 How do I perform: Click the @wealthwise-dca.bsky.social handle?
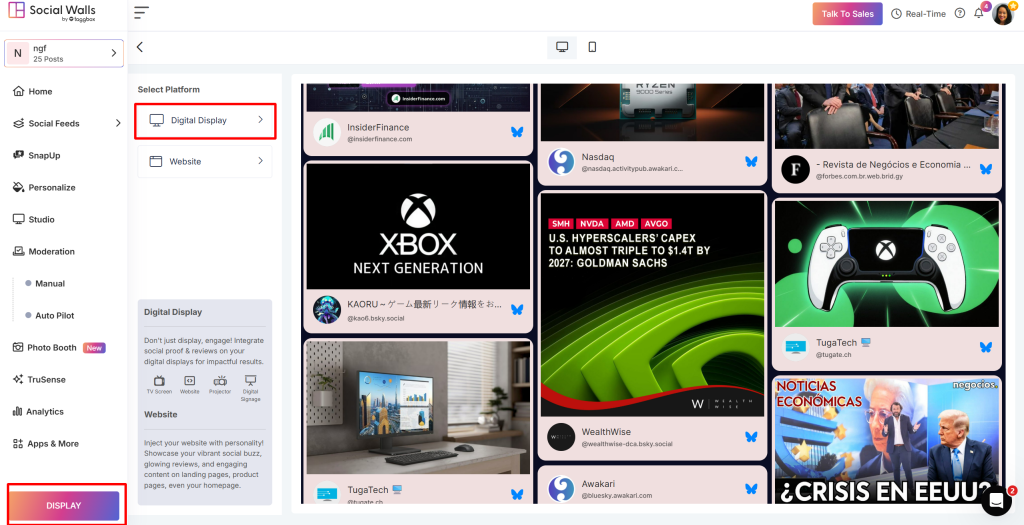click(x=626, y=443)
